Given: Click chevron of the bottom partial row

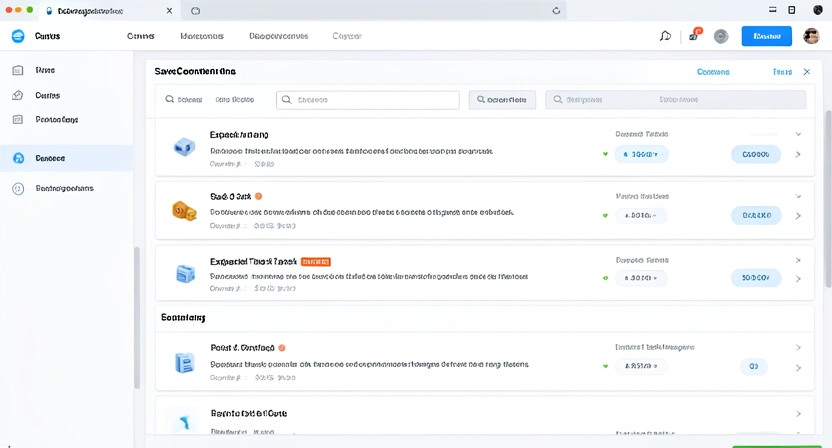Looking at the screenshot, I should click(798, 413).
